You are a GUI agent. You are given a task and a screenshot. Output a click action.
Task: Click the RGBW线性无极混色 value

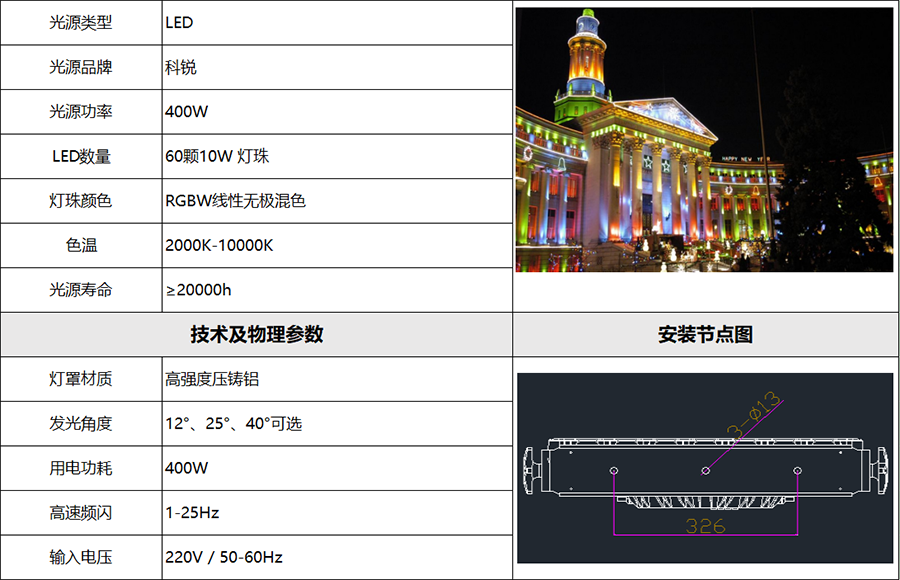235,201
